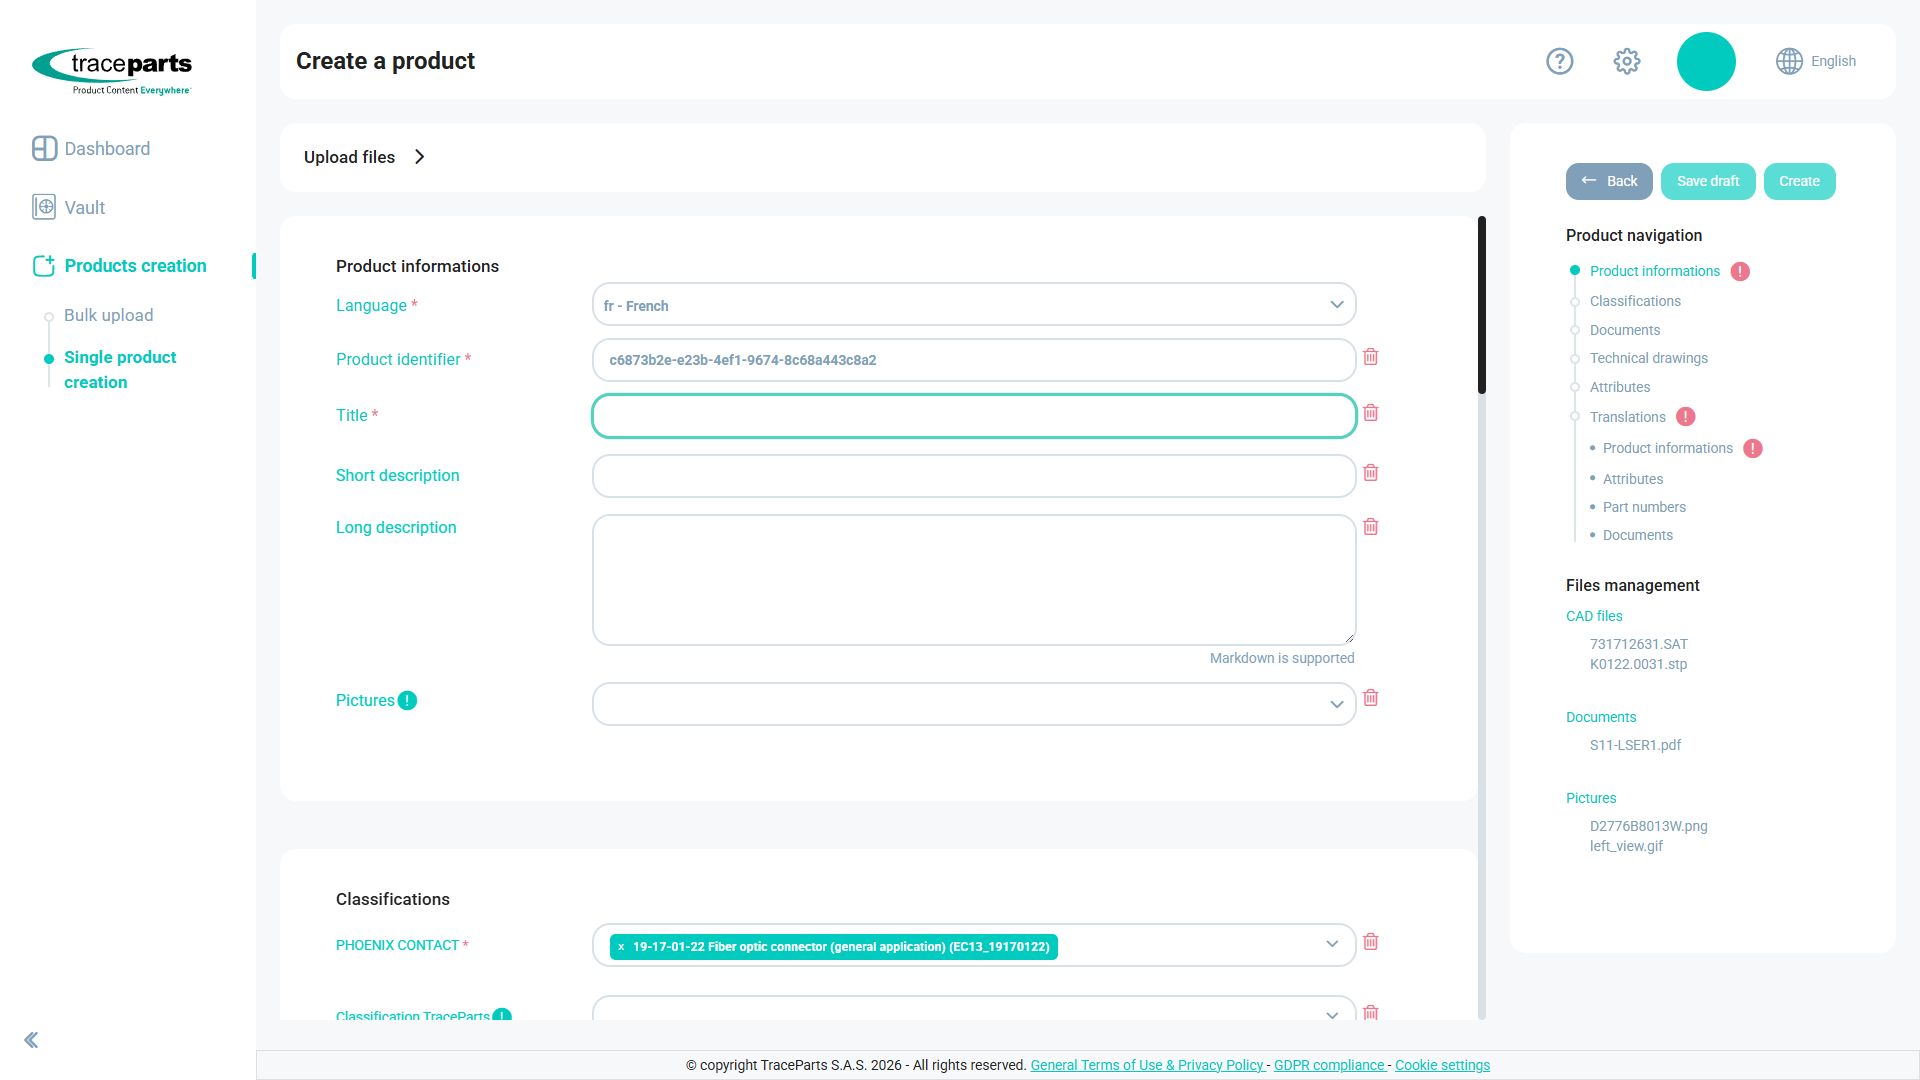This screenshot has width=1920, height=1080.
Task: Click the teal user avatar circle
Action: [1706, 61]
